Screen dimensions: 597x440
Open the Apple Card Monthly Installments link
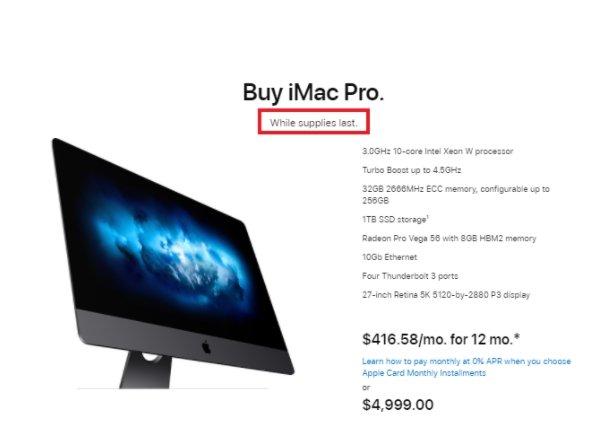click(x=424, y=373)
